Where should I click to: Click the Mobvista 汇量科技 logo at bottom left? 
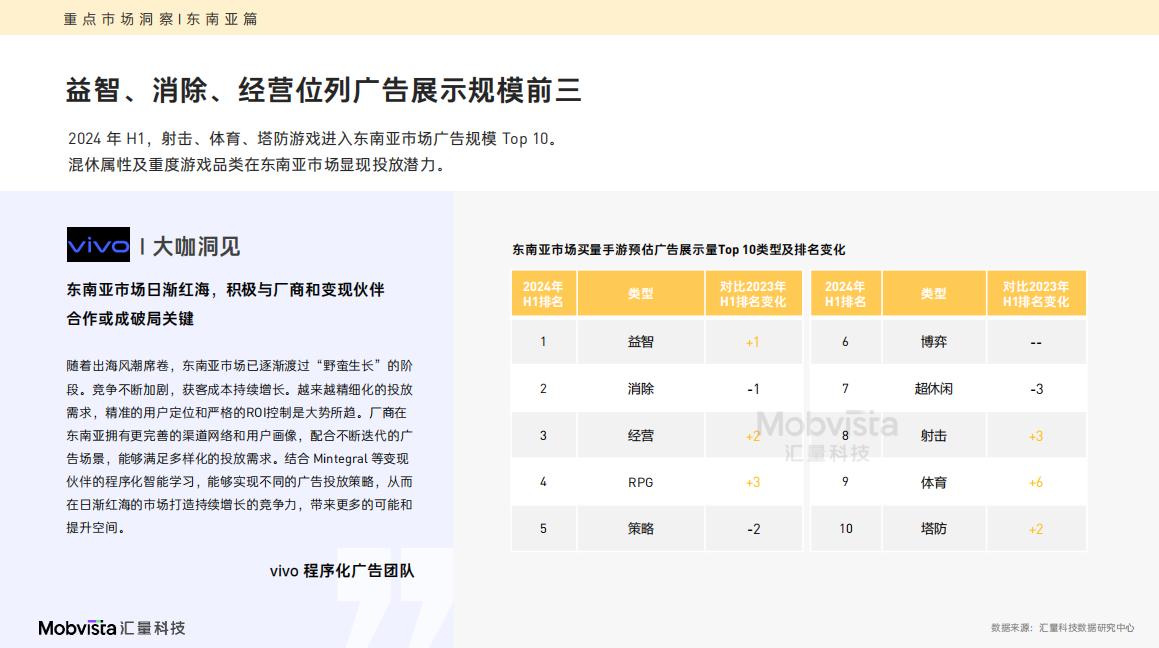point(112,628)
